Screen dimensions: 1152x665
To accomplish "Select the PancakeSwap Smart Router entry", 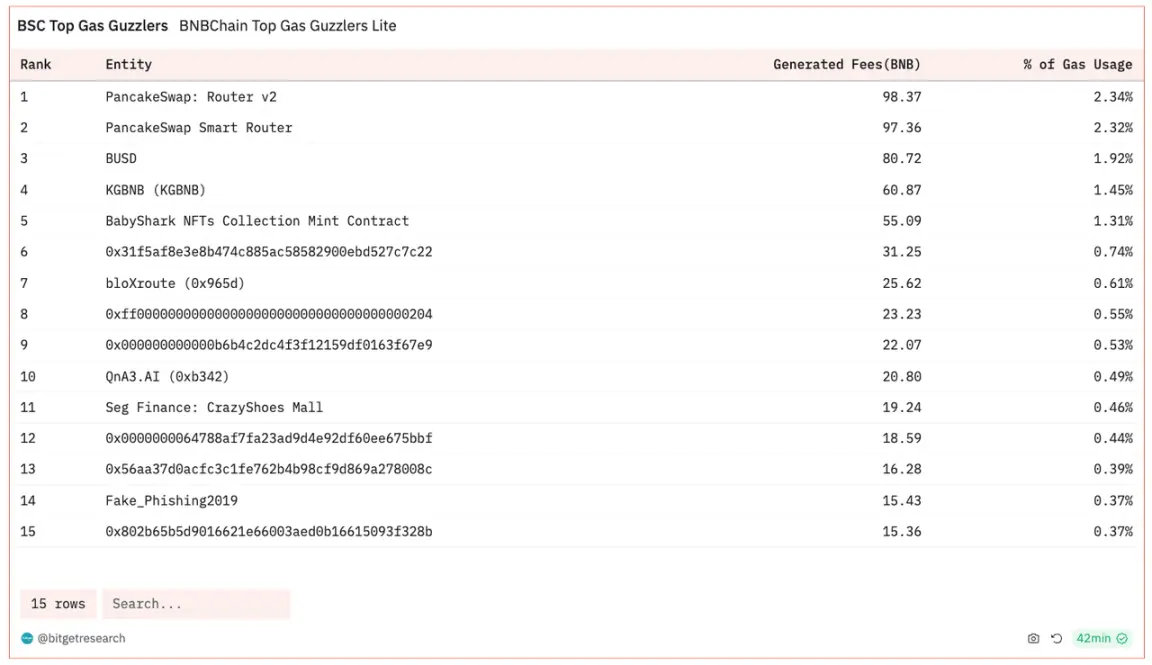I will tap(198, 128).
